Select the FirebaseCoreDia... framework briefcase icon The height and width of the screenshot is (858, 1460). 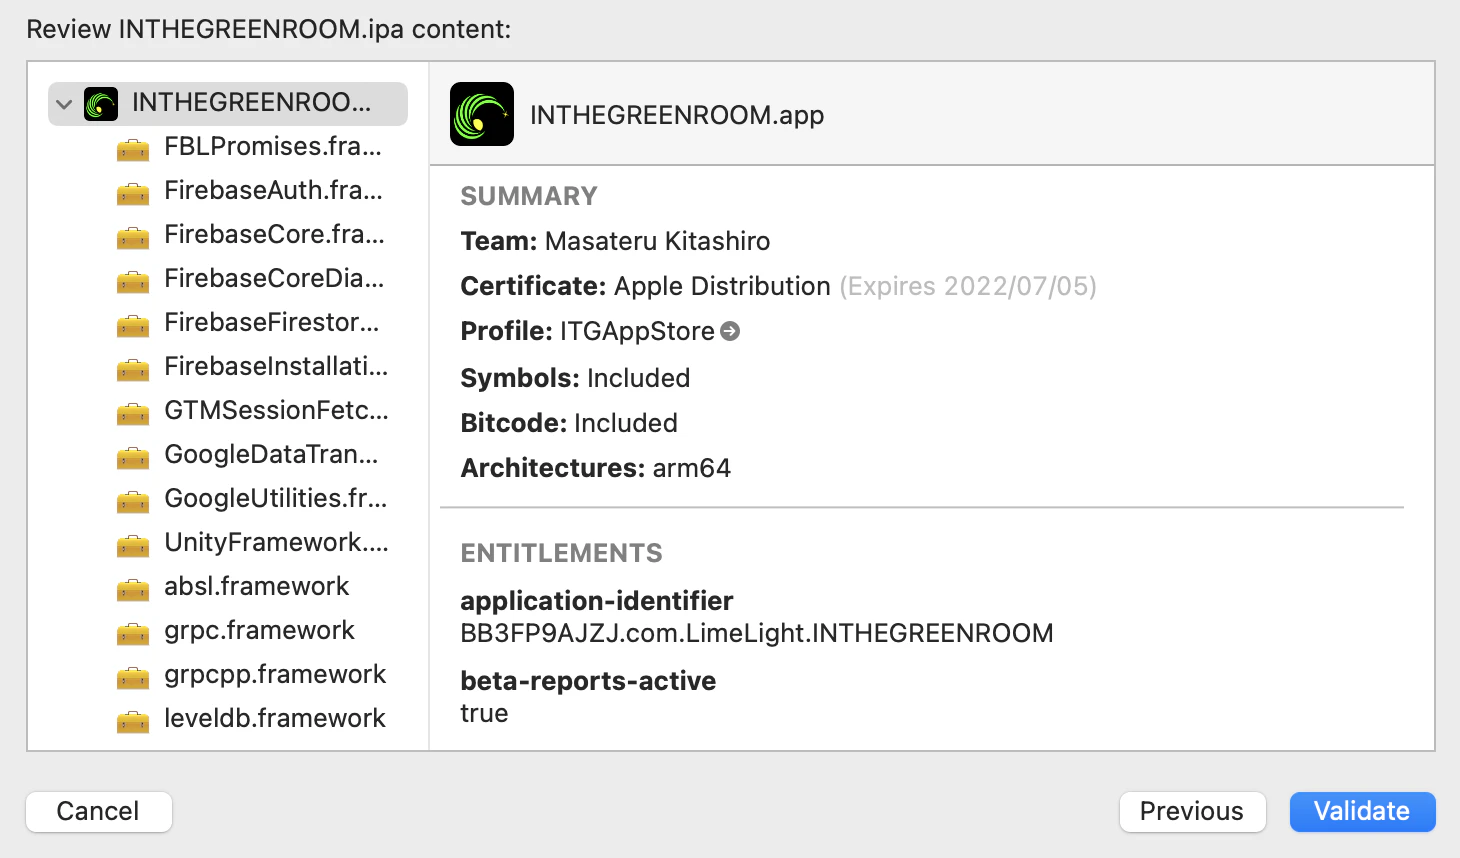click(133, 281)
